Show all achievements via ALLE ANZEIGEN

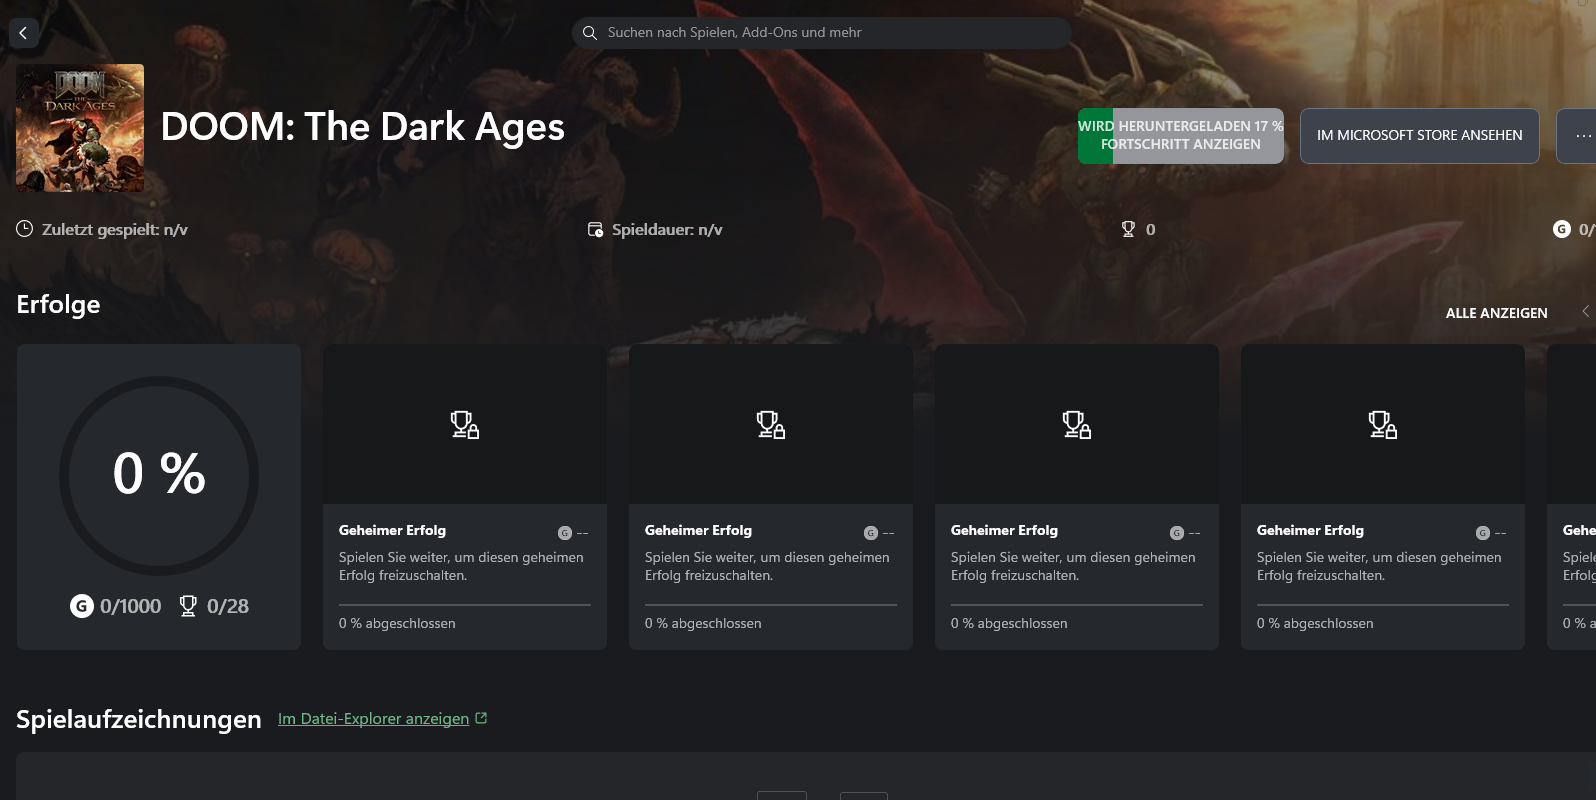(1496, 313)
